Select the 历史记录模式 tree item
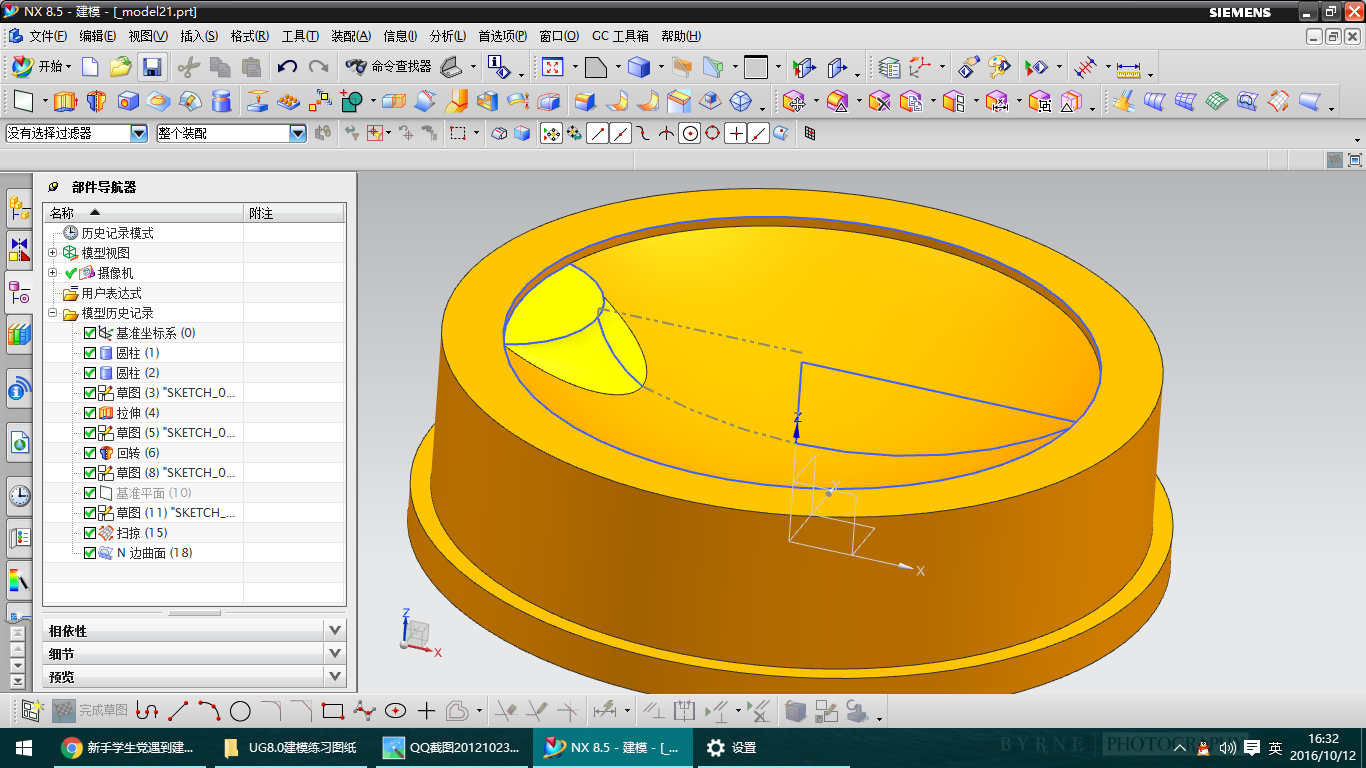Image resolution: width=1366 pixels, height=768 pixels. coord(117,233)
